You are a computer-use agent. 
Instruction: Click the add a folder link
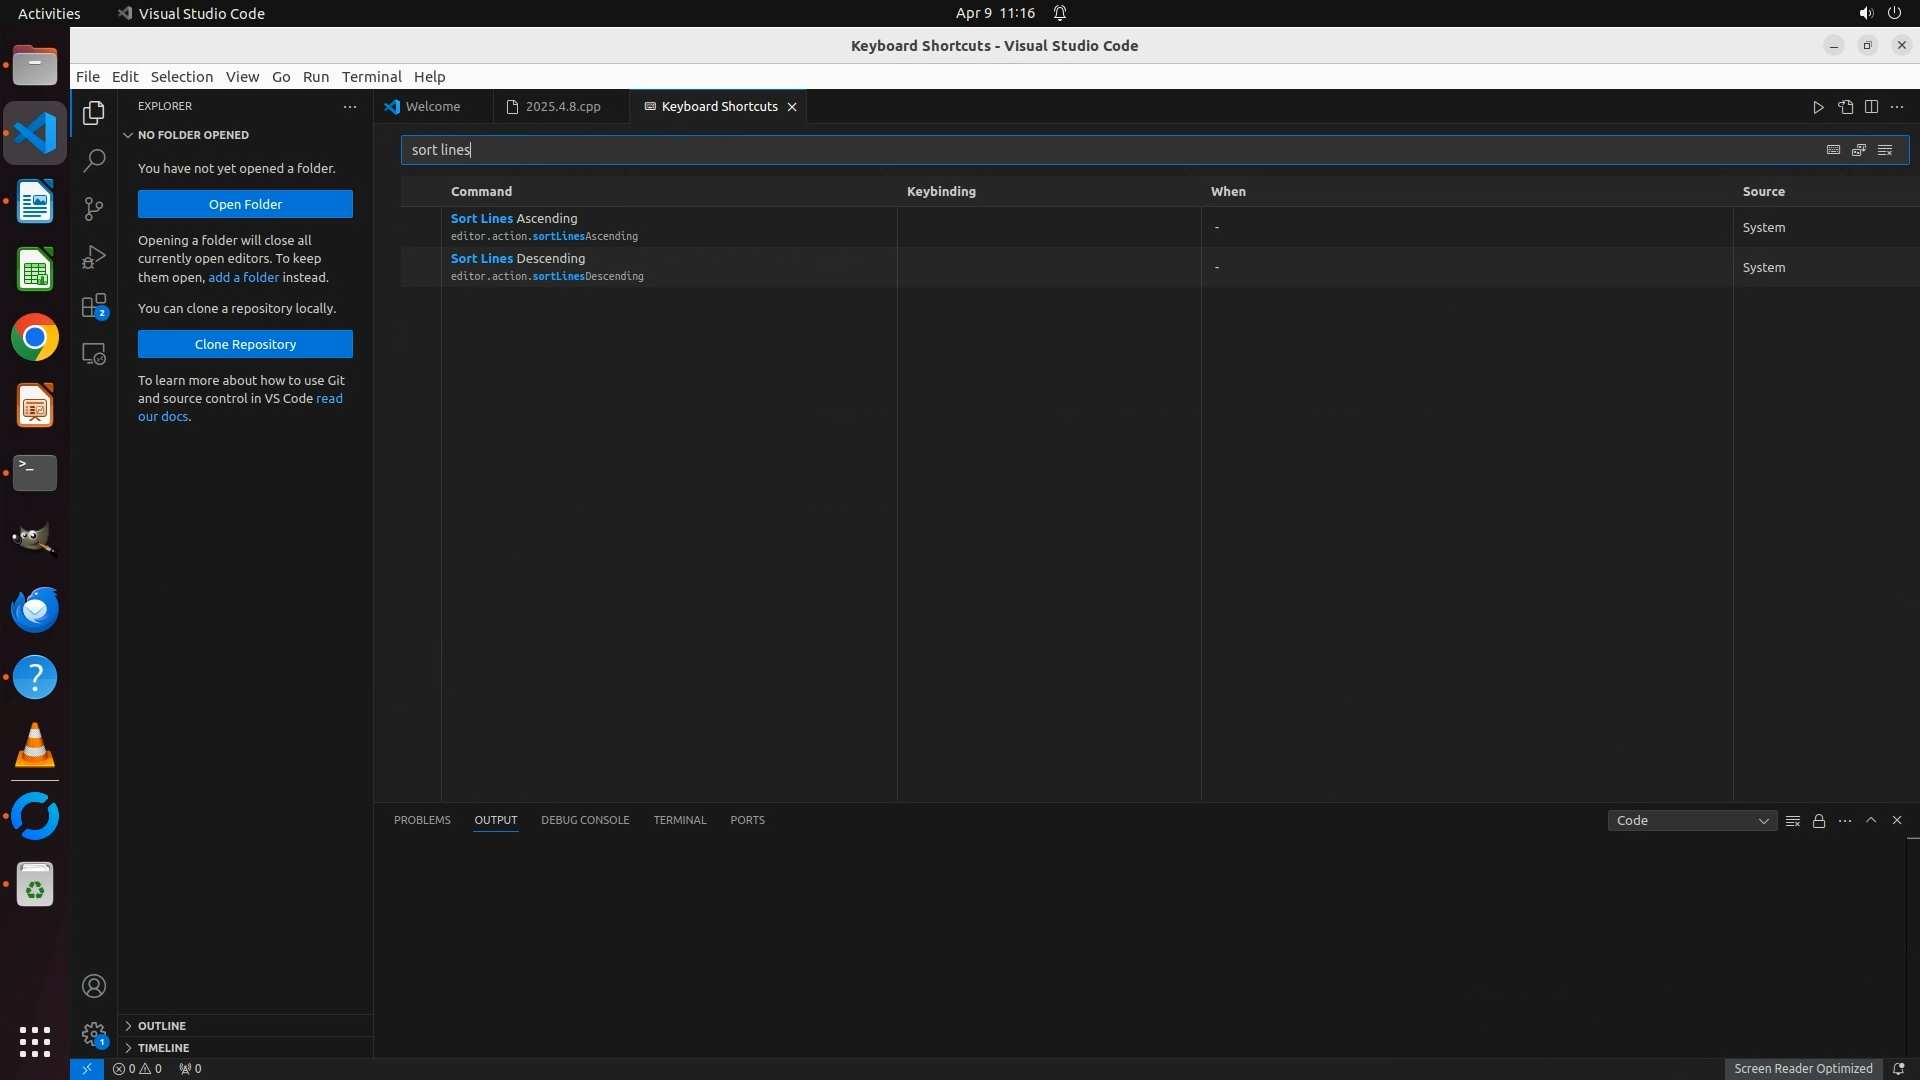click(x=243, y=277)
